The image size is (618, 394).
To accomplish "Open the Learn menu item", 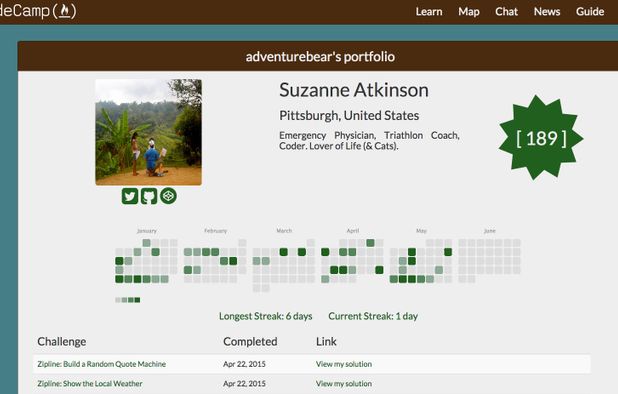I will point(429,12).
